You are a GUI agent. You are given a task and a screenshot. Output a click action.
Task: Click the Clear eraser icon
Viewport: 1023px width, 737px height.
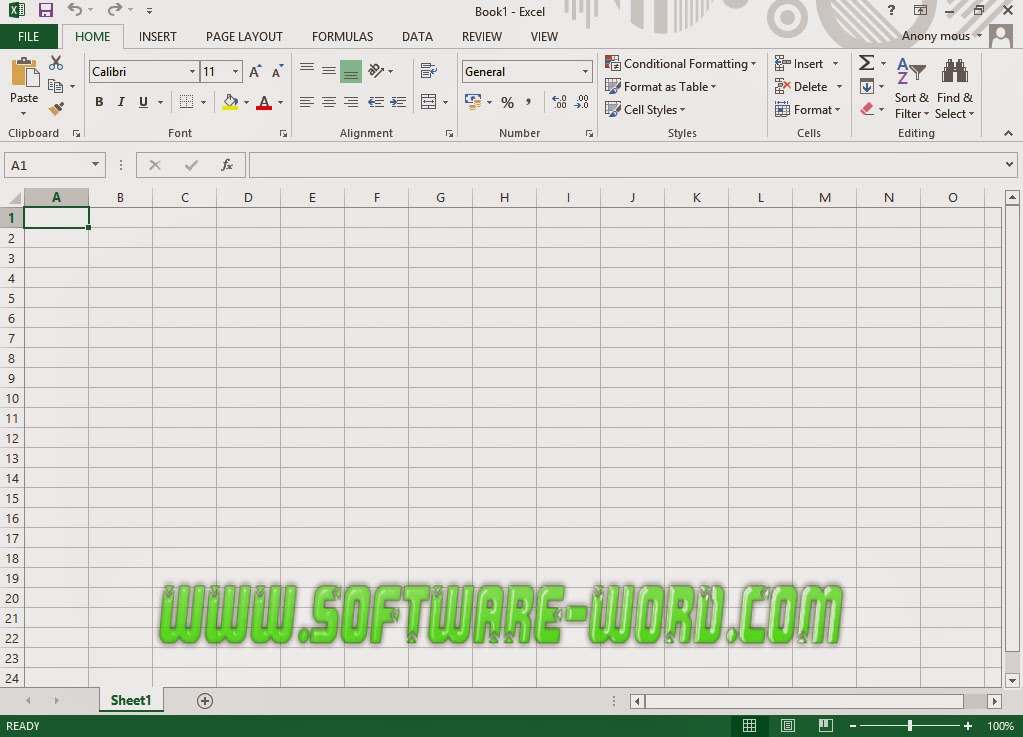[867, 109]
